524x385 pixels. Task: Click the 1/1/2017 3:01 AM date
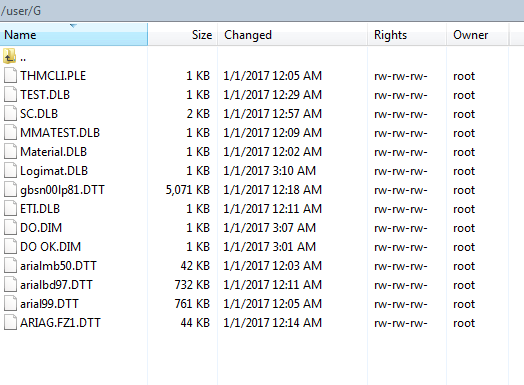(x=270, y=247)
